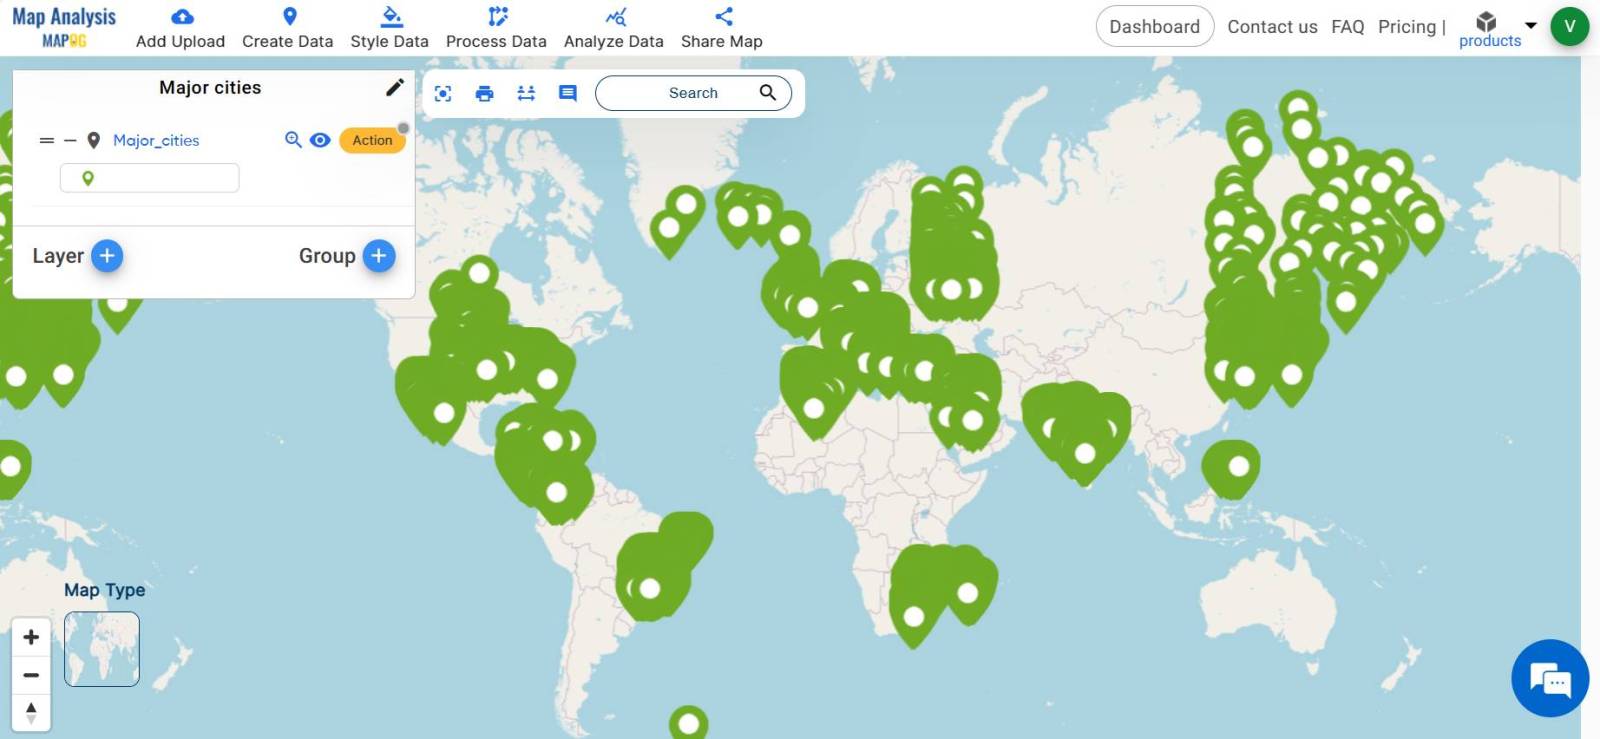Hide the Major_cities layer with the eye icon
The width and height of the screenshot is (1600, 739).
point(320,140)
